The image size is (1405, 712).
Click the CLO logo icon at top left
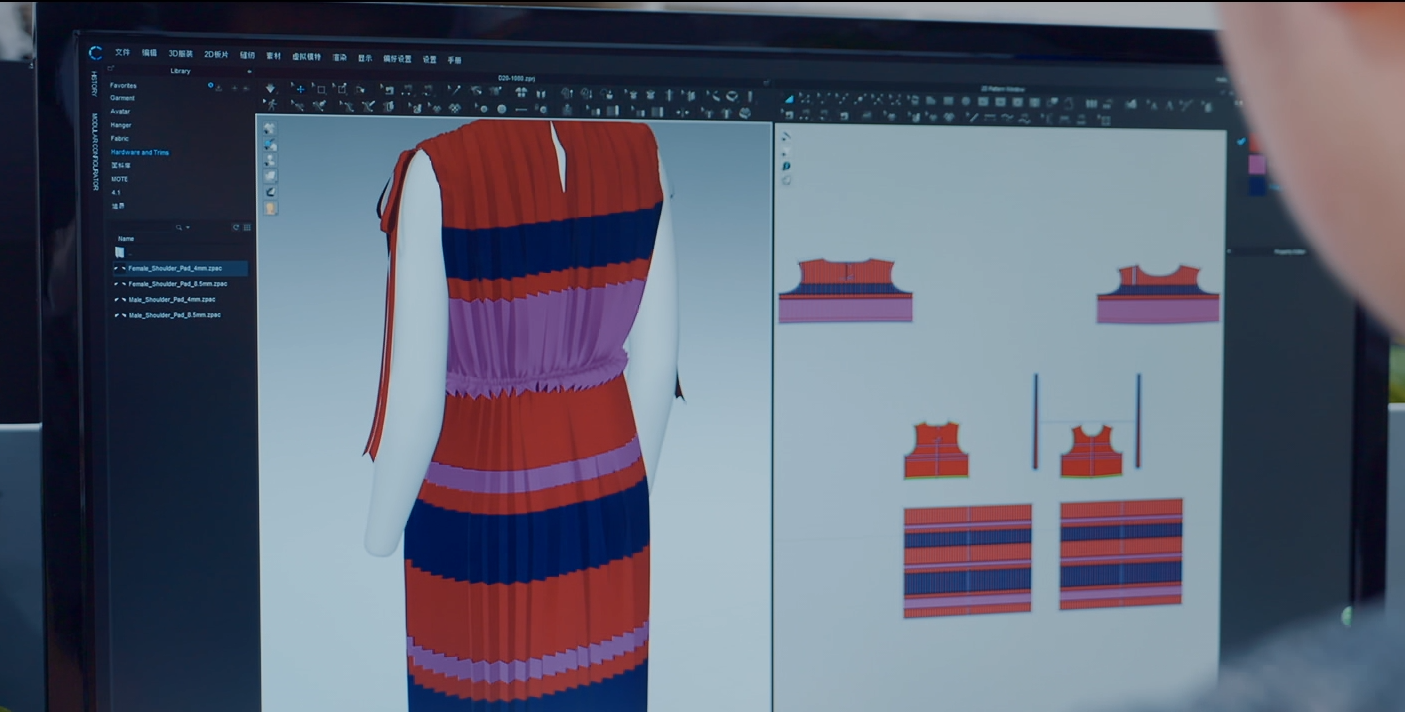point(95,53)
